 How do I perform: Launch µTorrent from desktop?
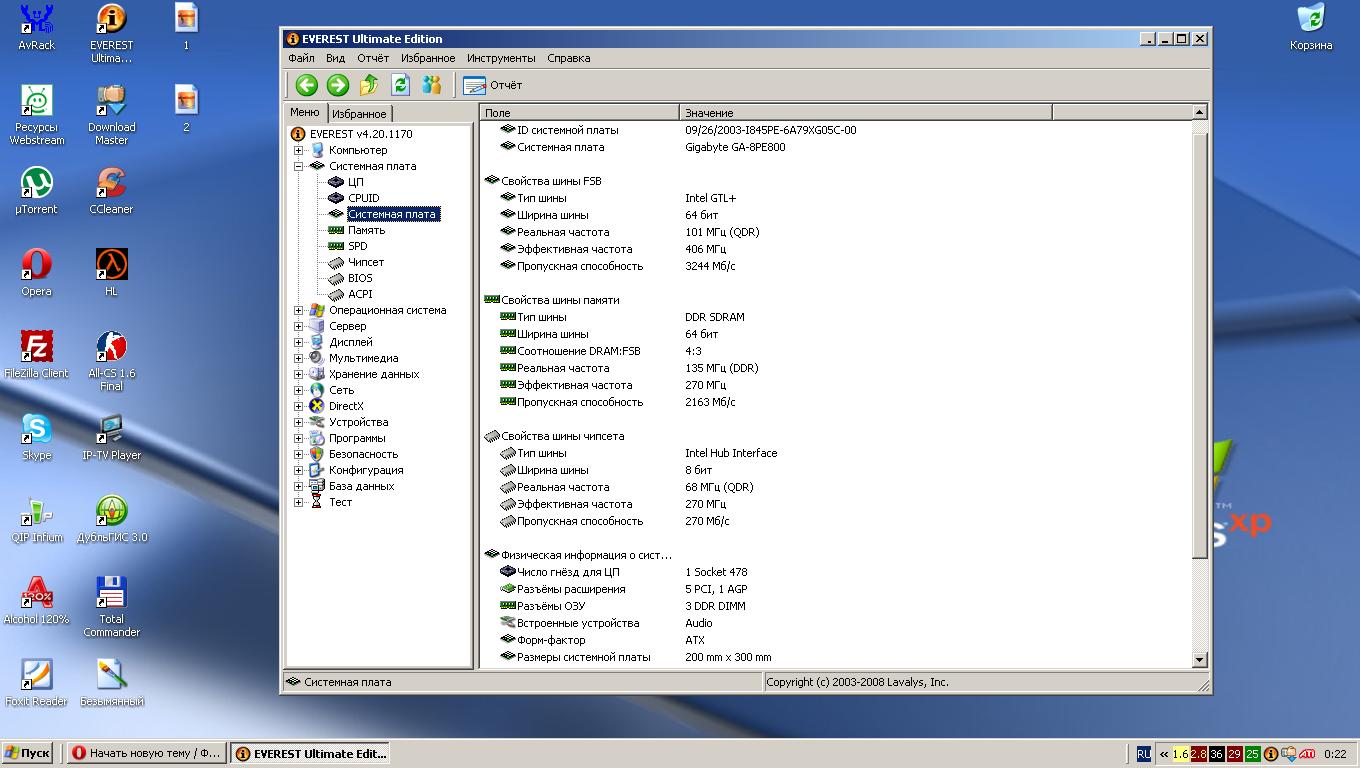[37, 191]
